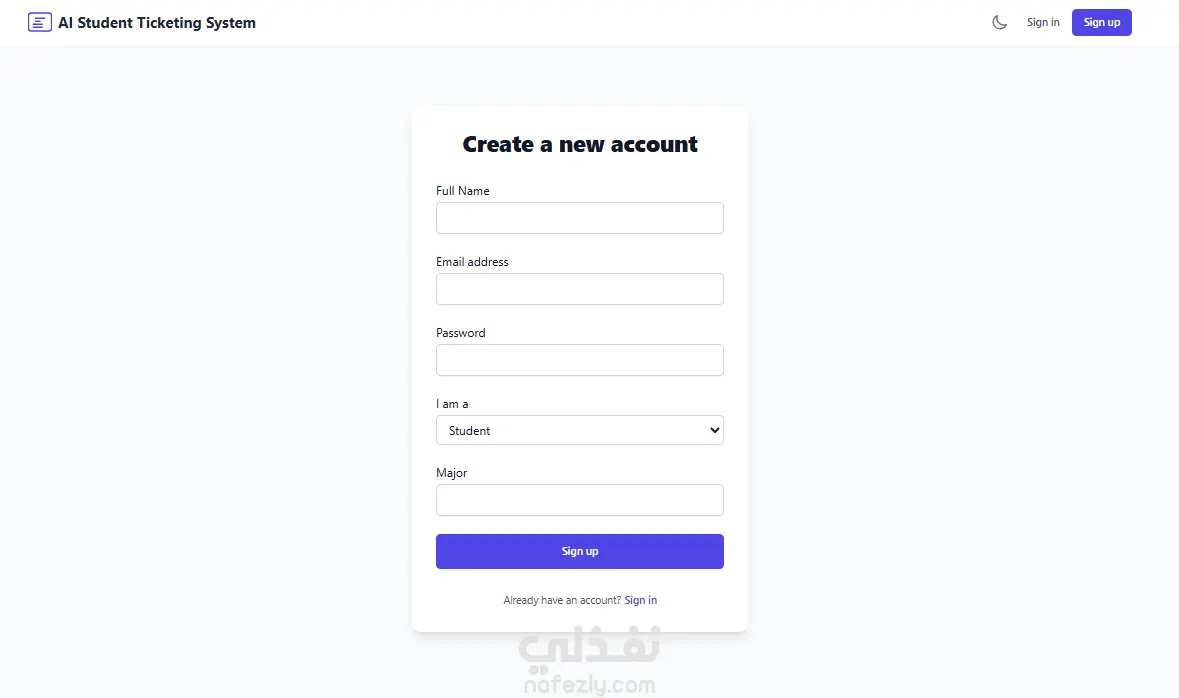Toggle dark mode with the moon icon

tap(999, 21)
